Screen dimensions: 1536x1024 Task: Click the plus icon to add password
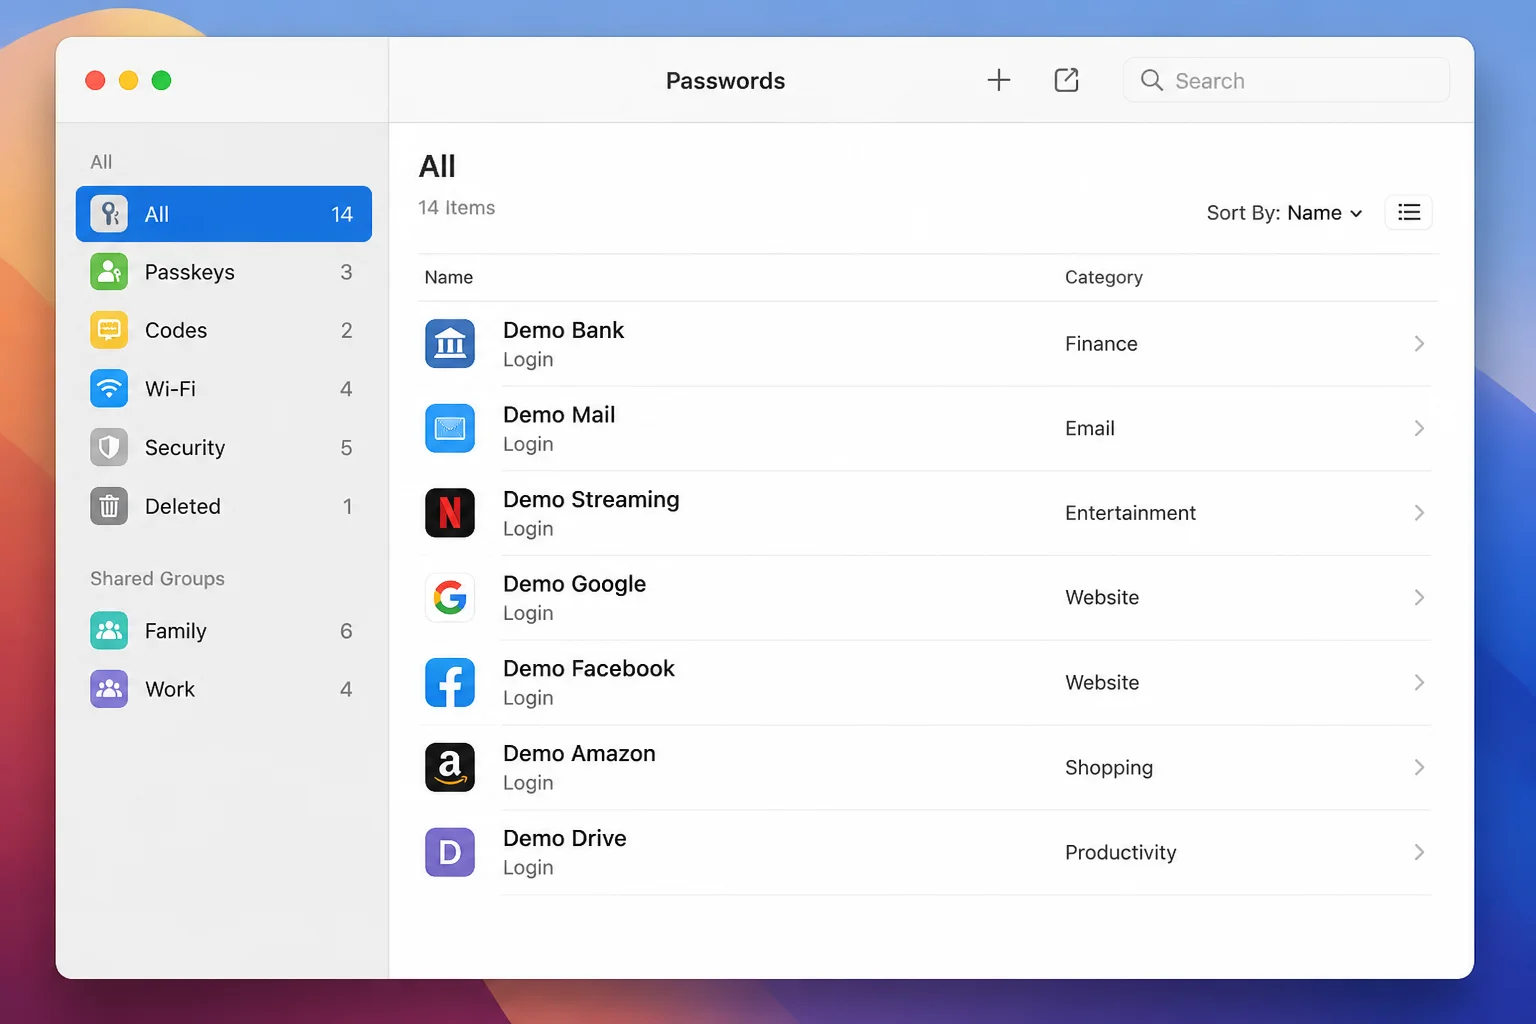(x=998, y=80)
